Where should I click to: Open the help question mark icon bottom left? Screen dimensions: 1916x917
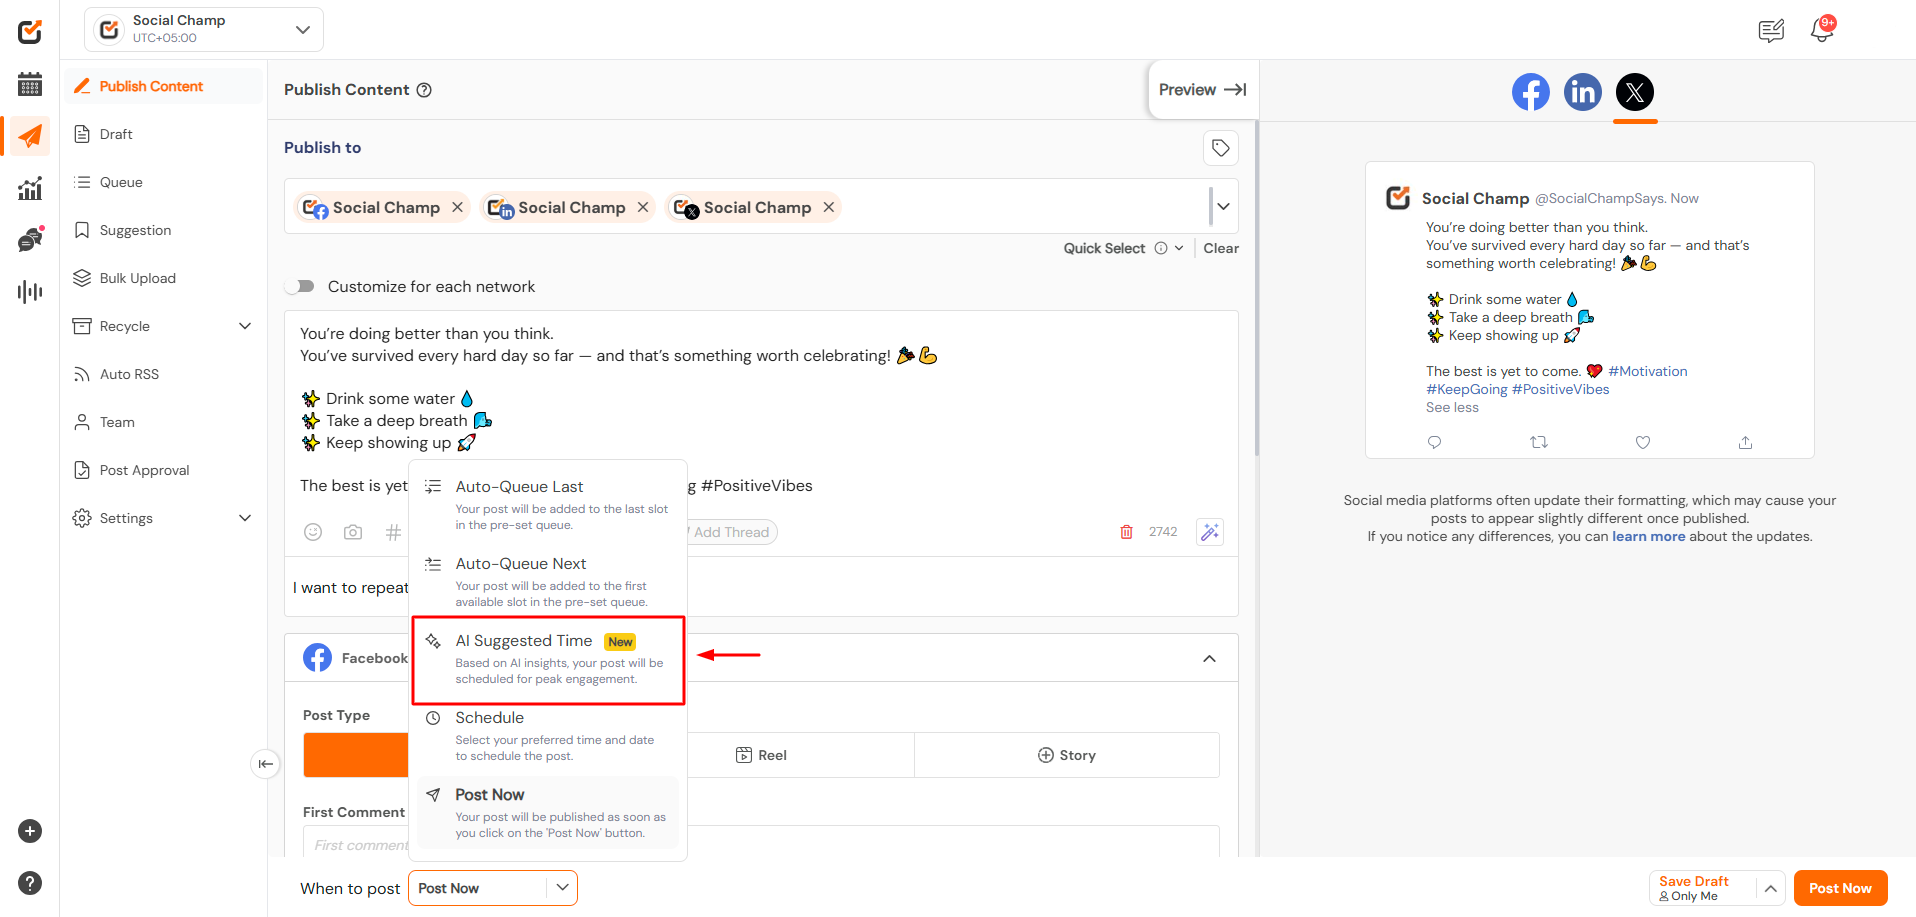tap(30, 883)
